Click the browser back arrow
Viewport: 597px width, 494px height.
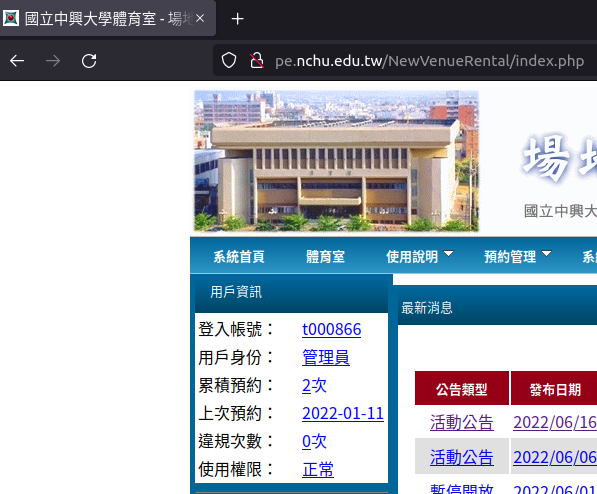click(17, 61)
